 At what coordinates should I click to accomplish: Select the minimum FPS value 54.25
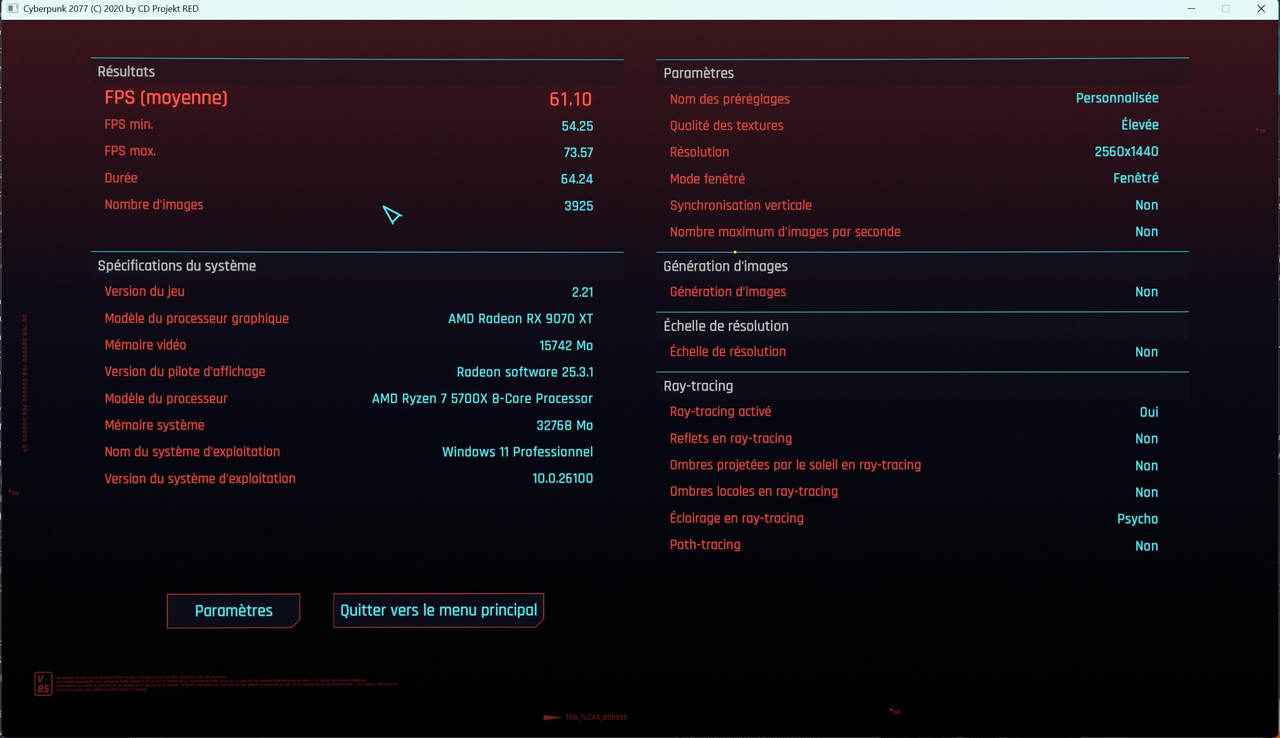(577, 126)
